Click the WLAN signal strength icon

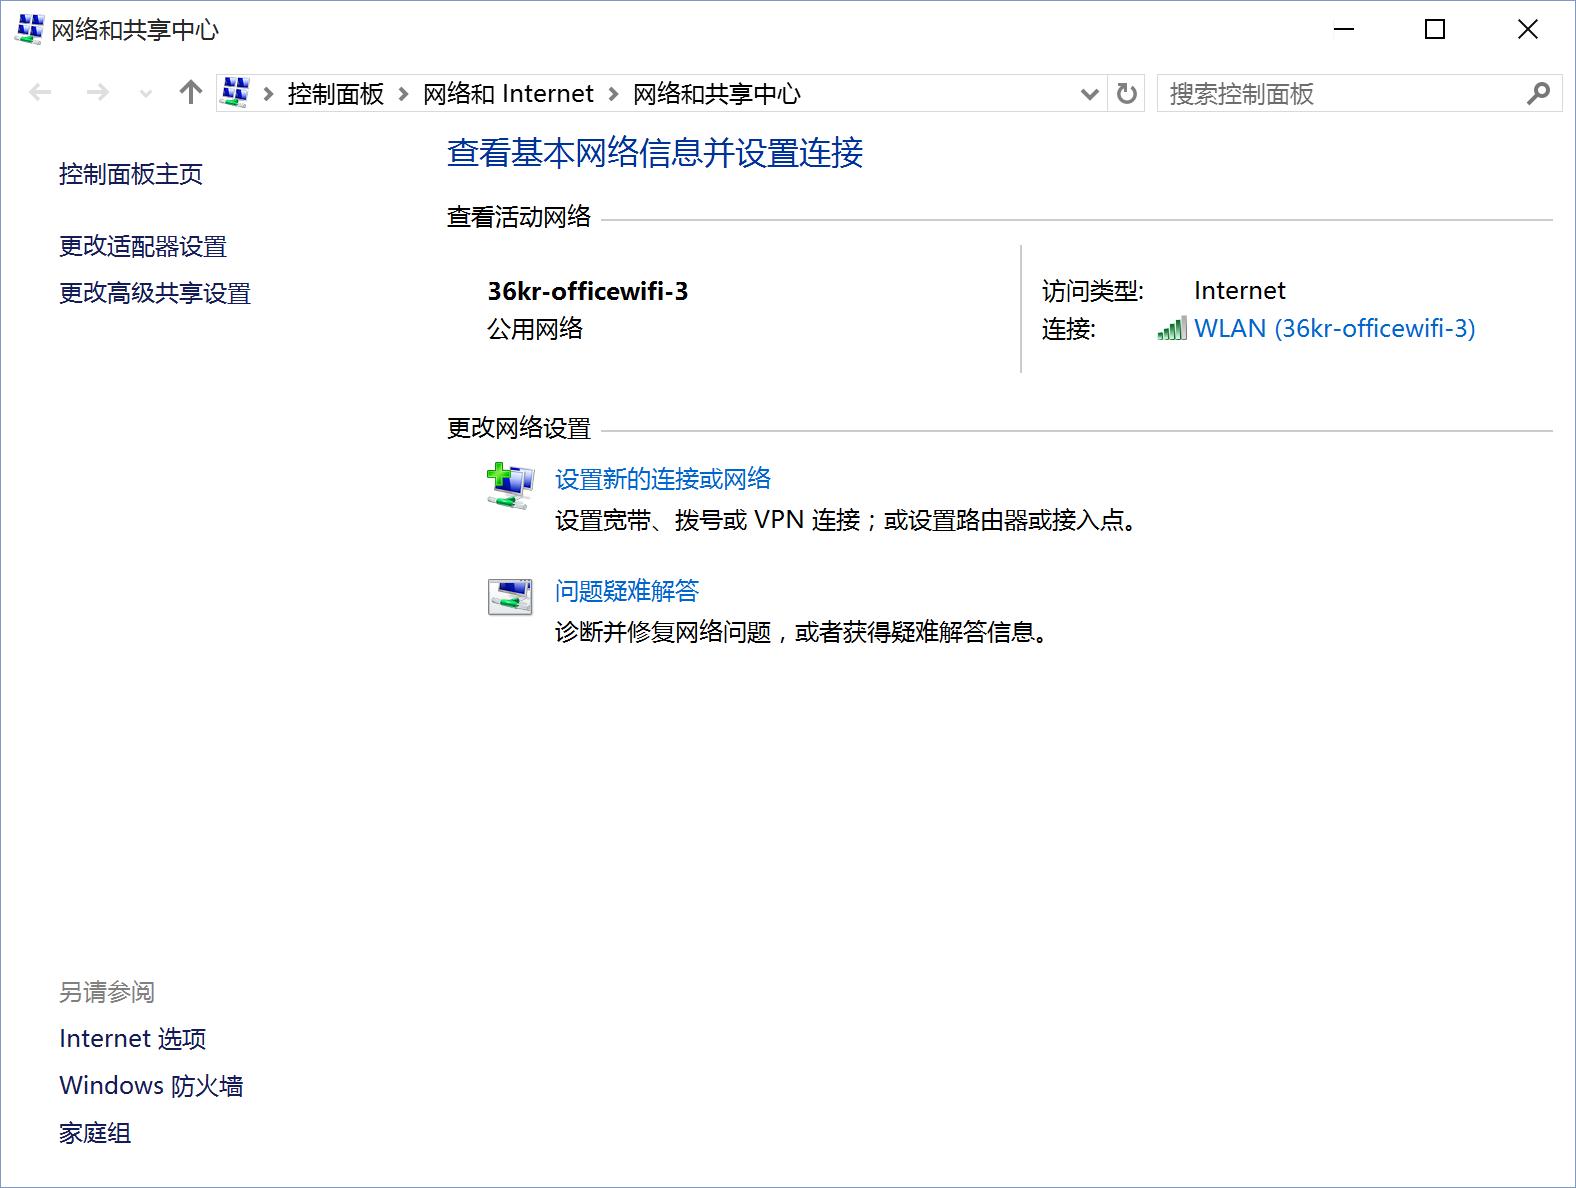click(1172, 328)
